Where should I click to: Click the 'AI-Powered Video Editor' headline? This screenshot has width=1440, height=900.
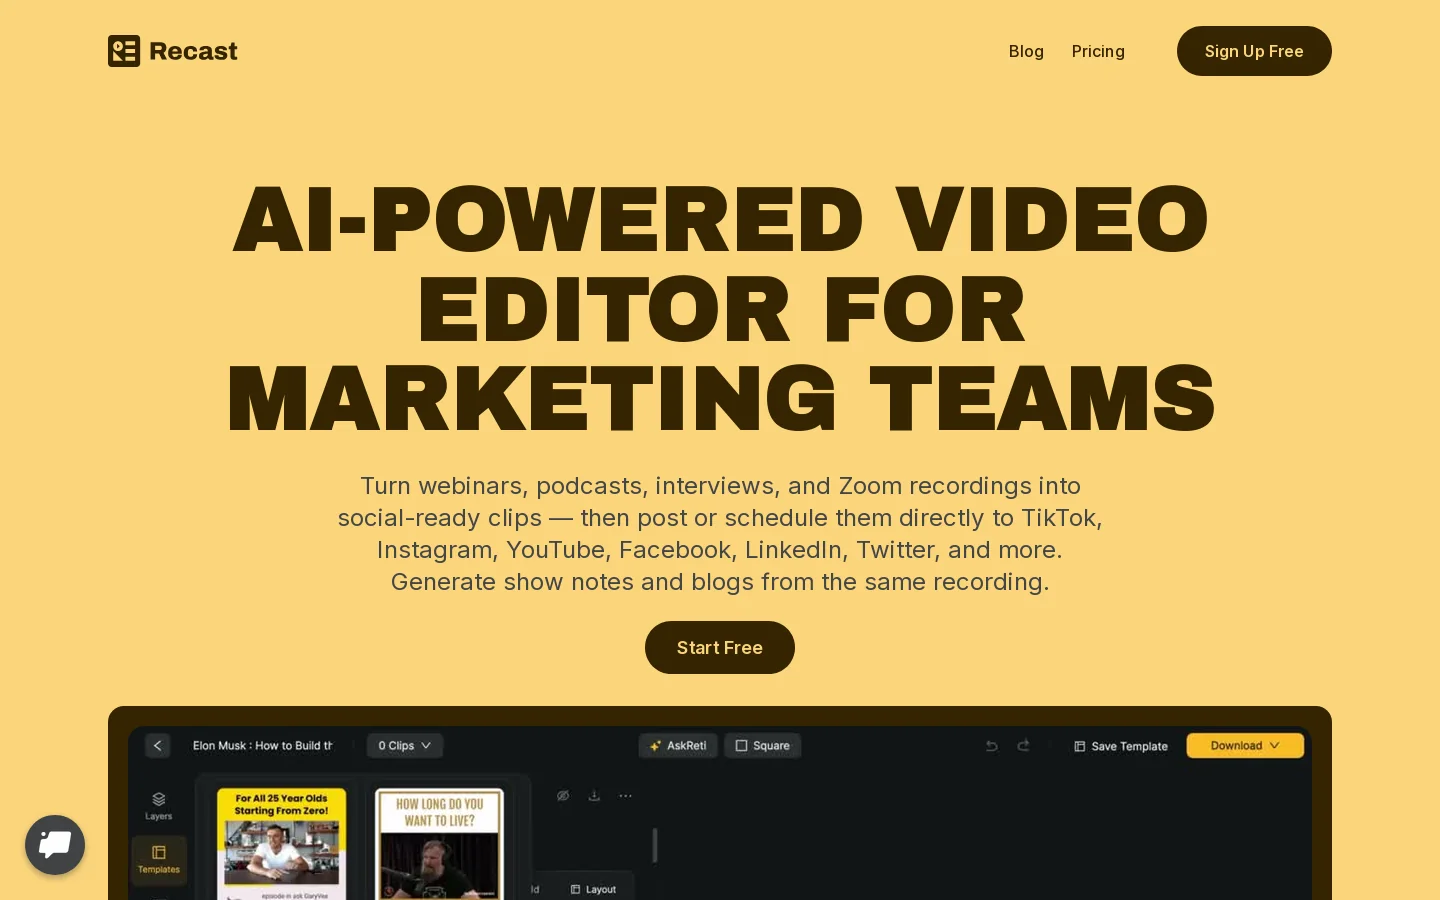pyautogui.click(x=720, y=308)
